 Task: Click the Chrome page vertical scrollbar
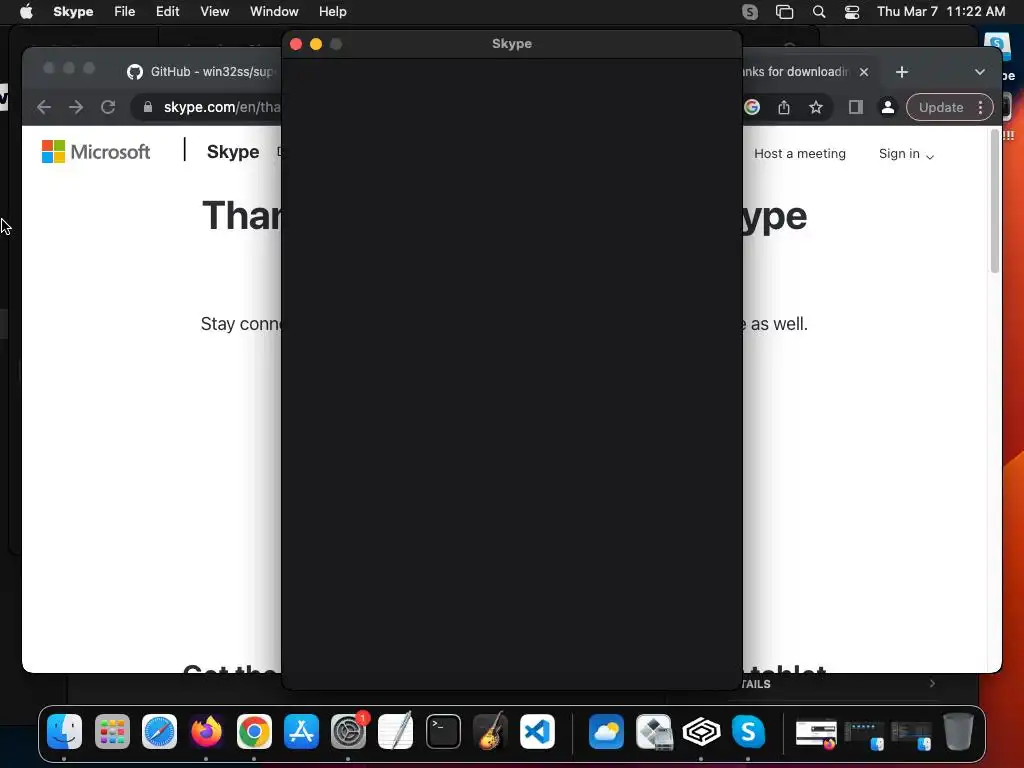coord(995,202)
